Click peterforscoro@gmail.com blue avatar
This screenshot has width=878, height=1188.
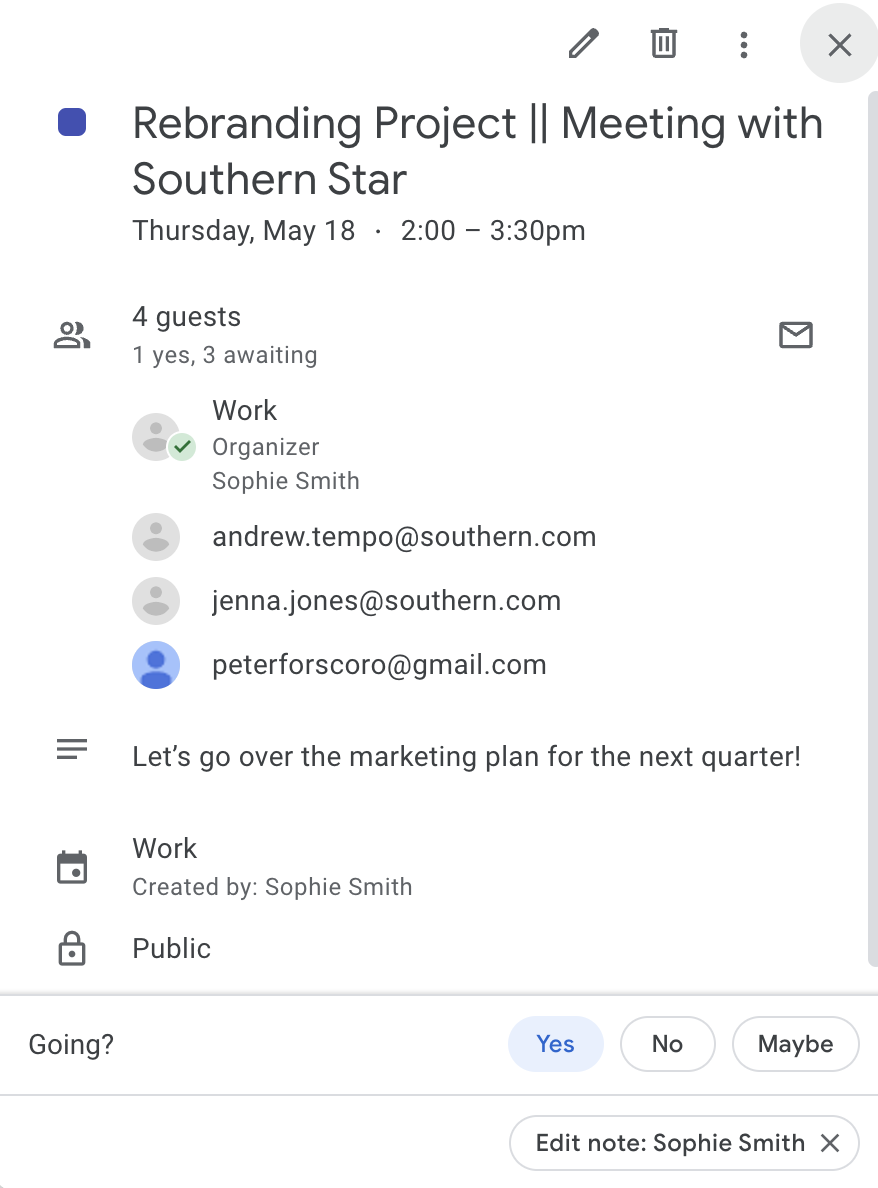[156, 664]
